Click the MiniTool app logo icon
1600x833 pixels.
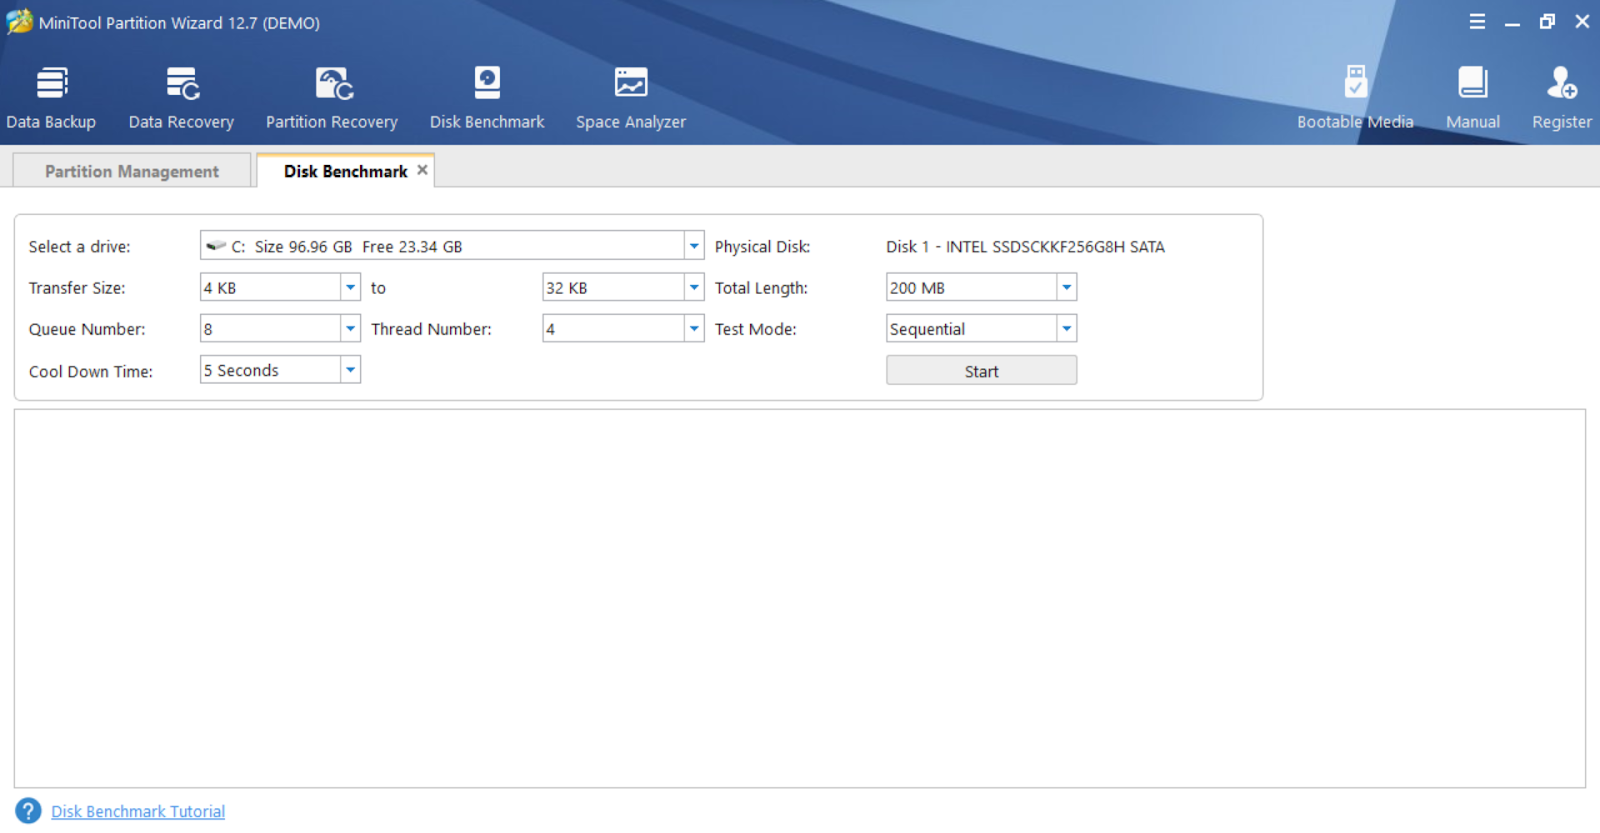19,22
